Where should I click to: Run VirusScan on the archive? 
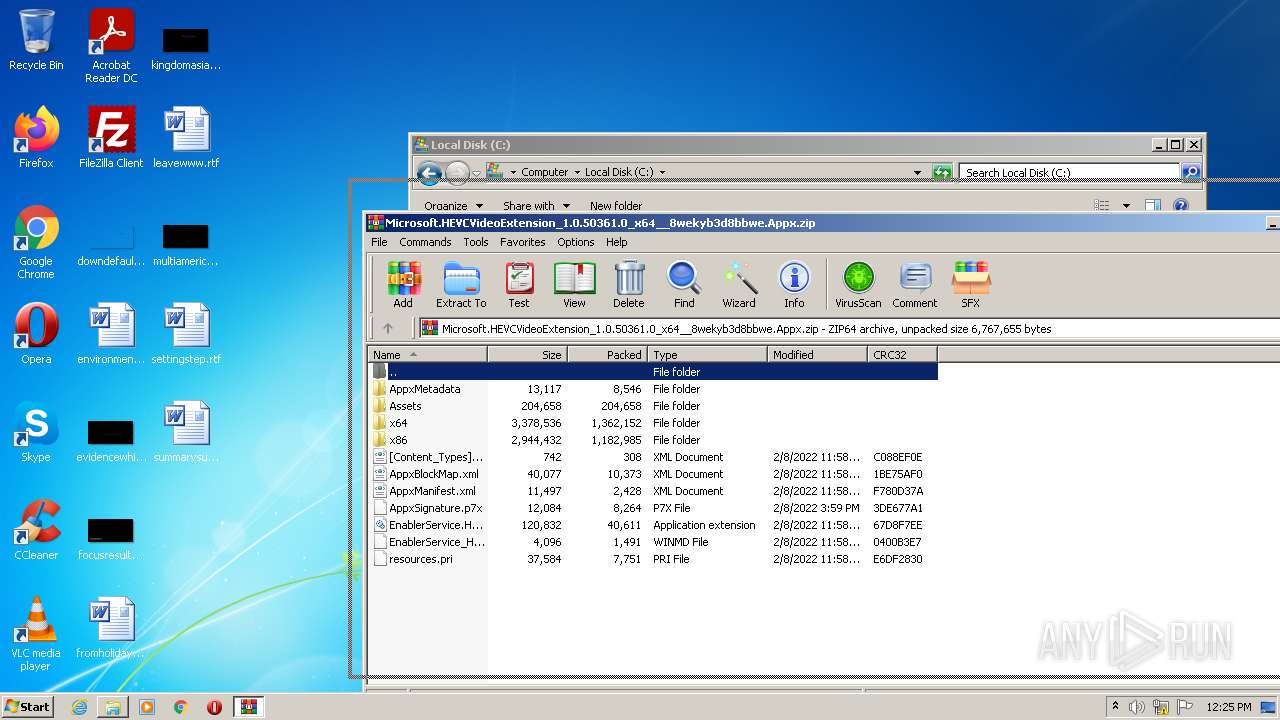[x=858, y=285]
